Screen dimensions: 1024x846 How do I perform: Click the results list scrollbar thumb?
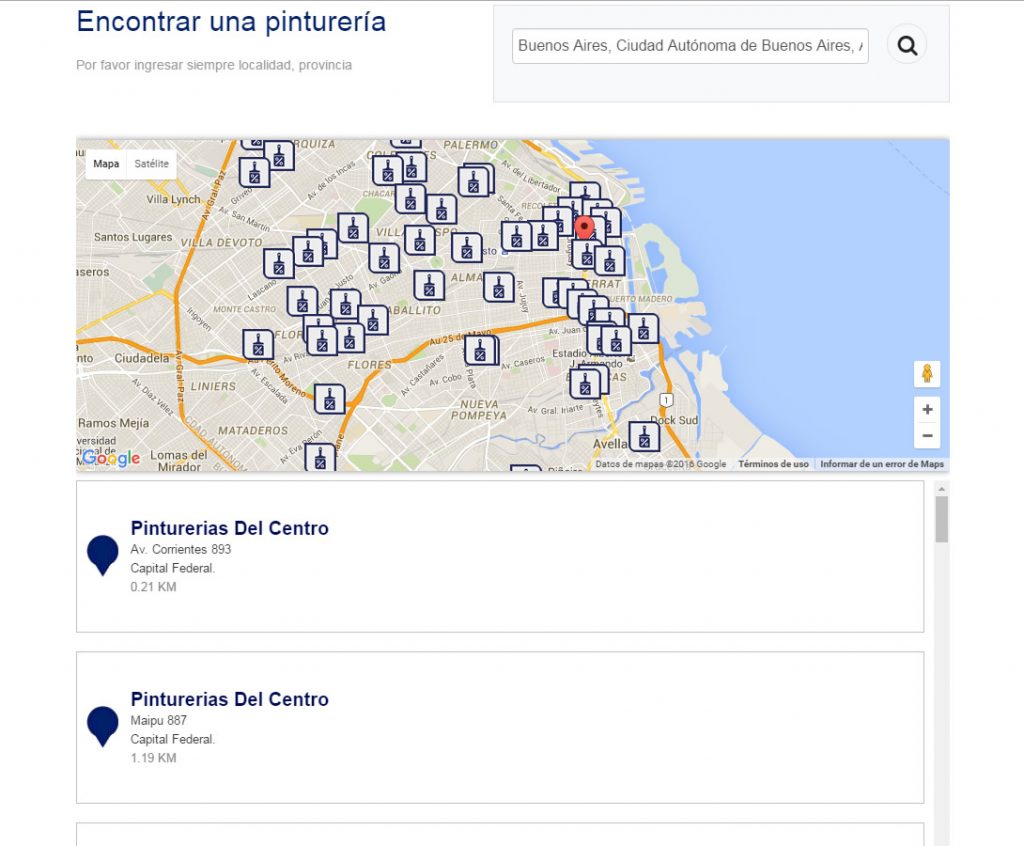941,519
